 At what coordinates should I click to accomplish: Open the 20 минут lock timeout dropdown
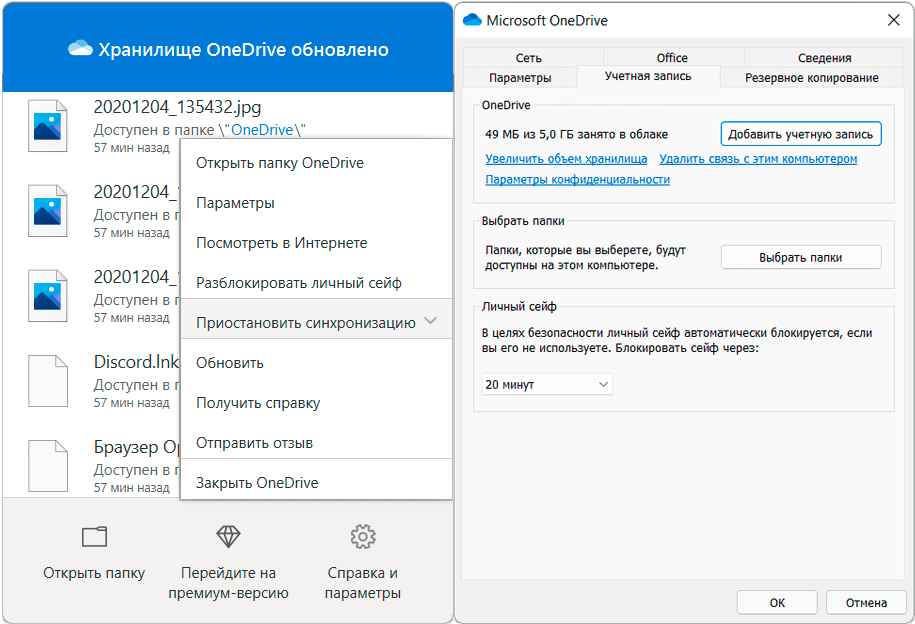(547, 384)
